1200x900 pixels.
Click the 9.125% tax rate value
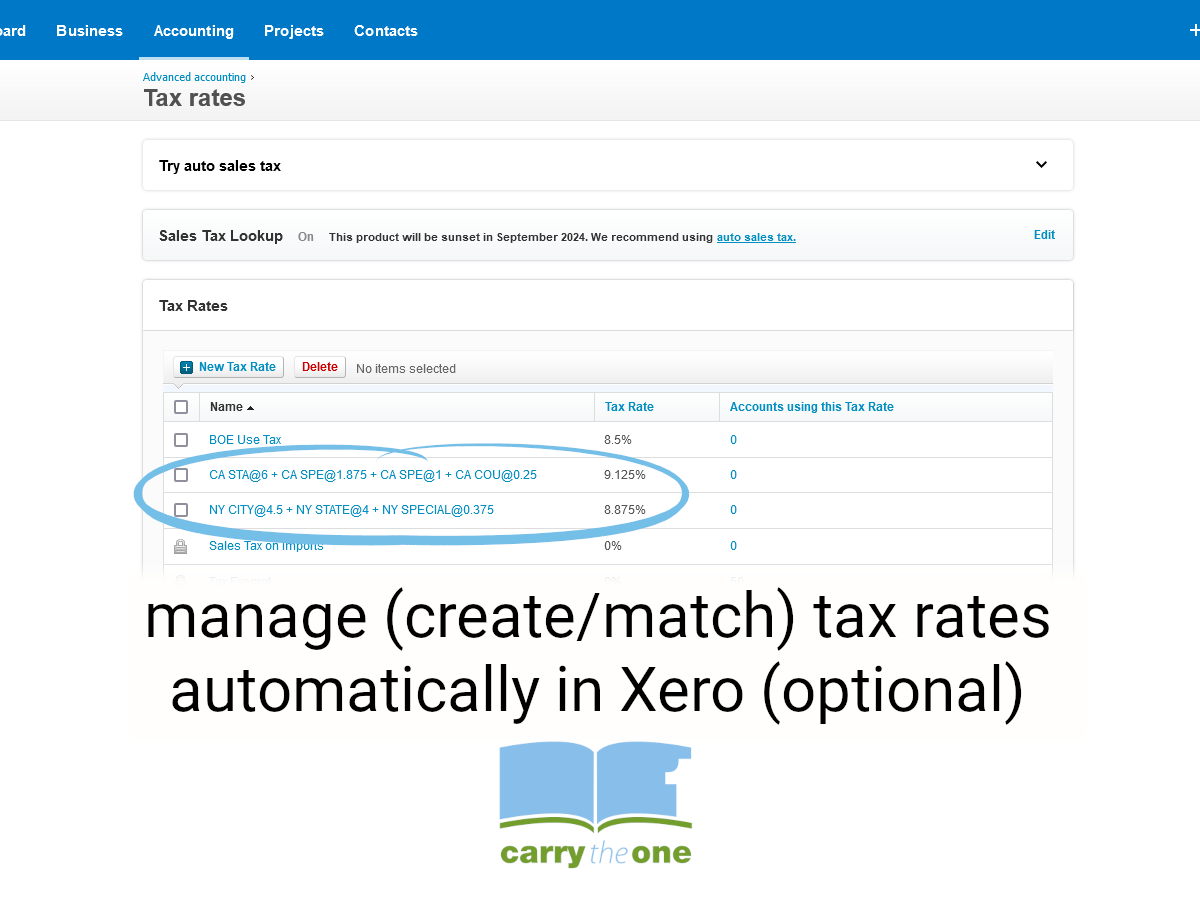click(x=625, y=475)
